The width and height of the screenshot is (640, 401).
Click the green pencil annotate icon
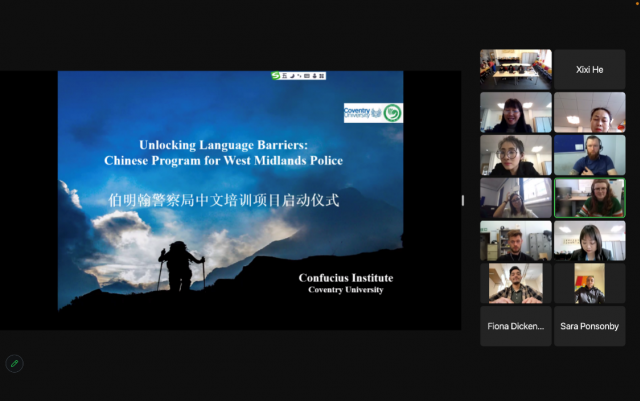click(x=14, y=363)
